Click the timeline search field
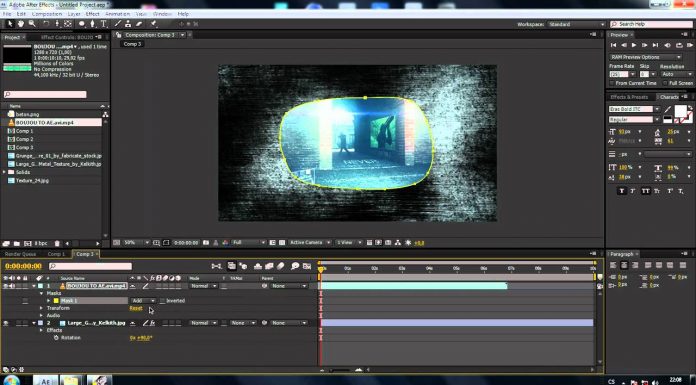The width and height of the screenshot is (696, 385). coord(91,266)
